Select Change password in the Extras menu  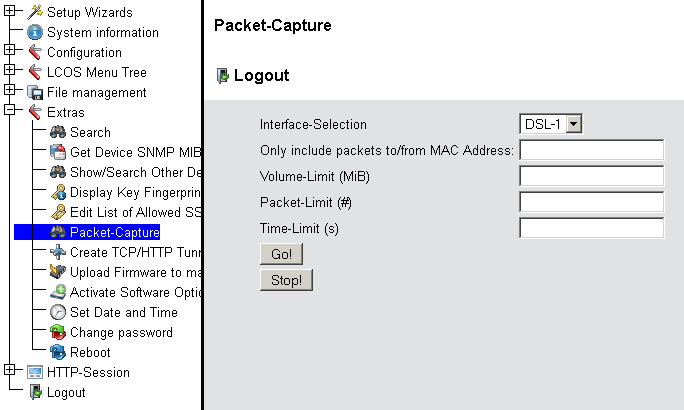tap(120, 332)
